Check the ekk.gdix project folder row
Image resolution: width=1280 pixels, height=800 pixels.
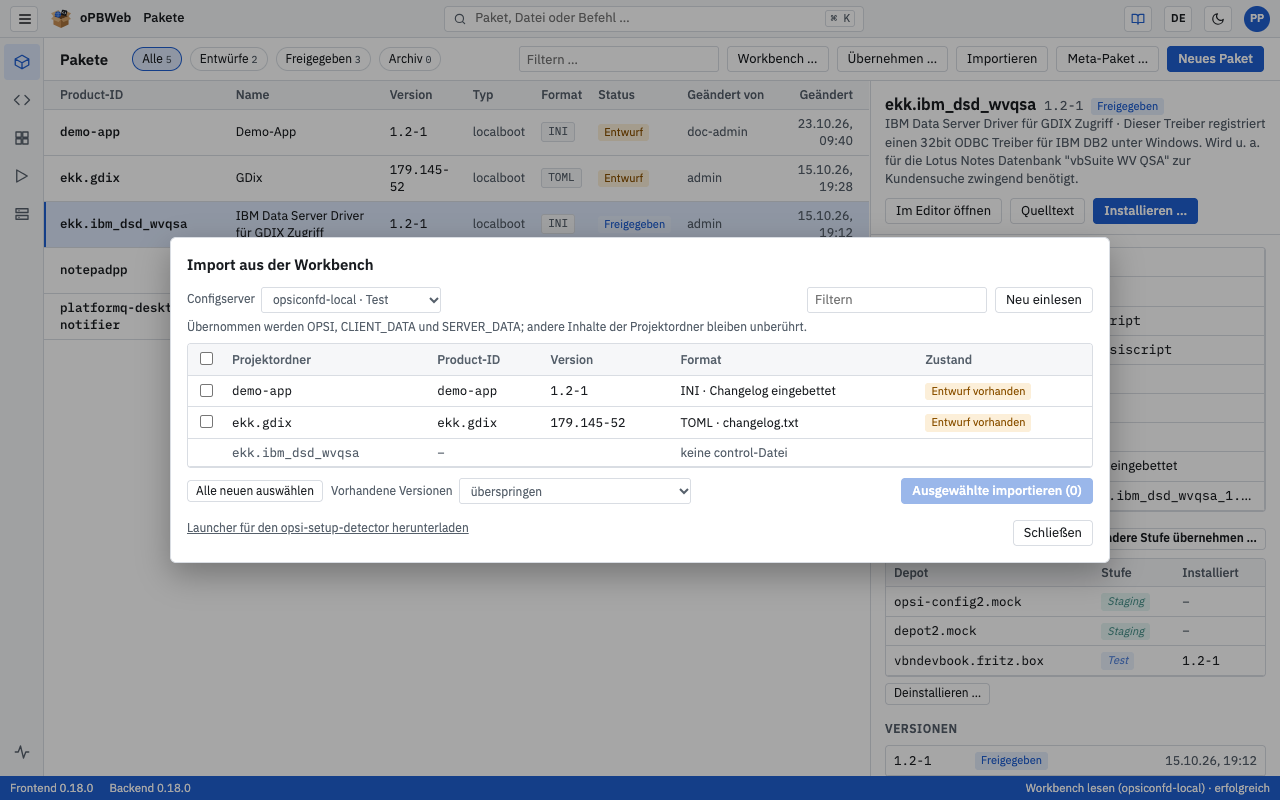tap(207, 421)
